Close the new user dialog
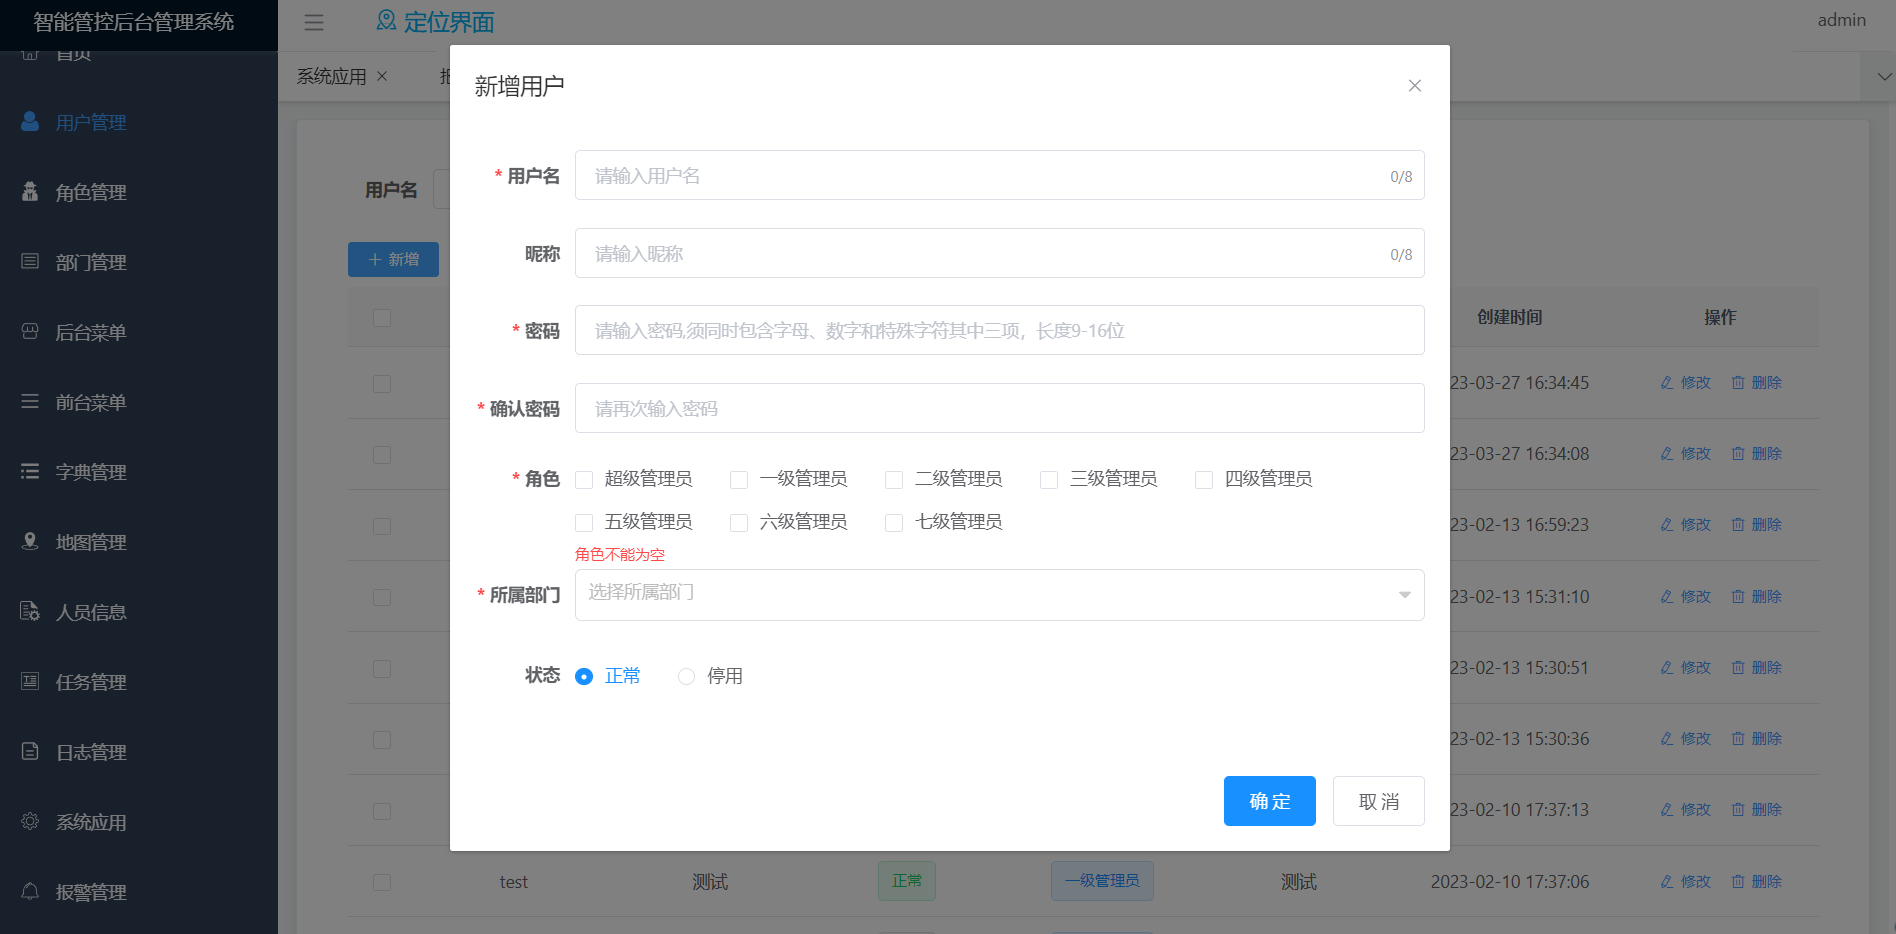The image size is (1896, 934). 1414,86
